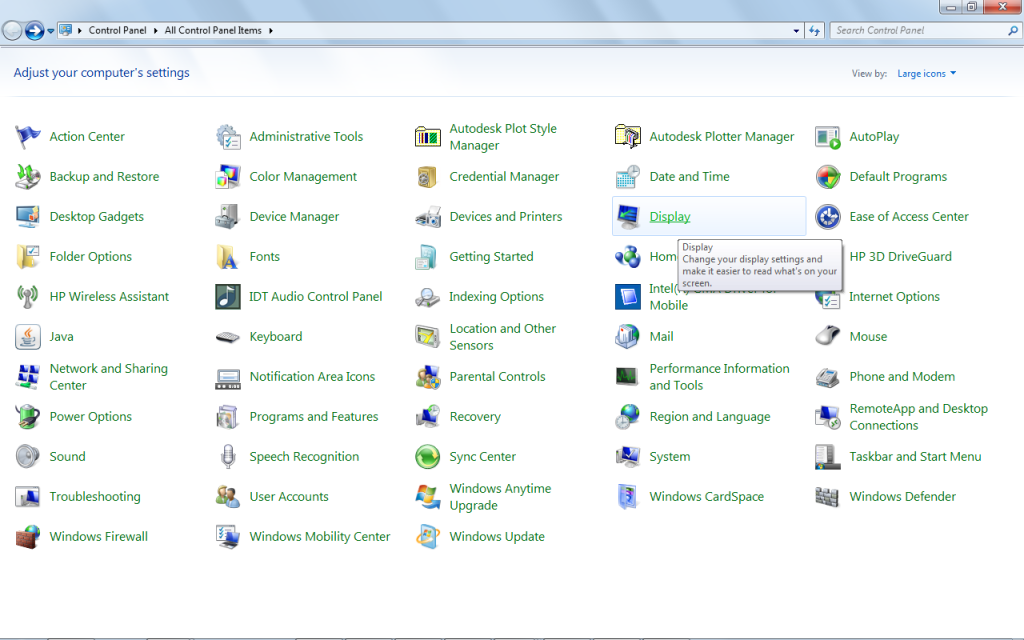This screenshot has width=1024, height=640.
Task: Open the Phone and Modem link
Action: [902, 376]
